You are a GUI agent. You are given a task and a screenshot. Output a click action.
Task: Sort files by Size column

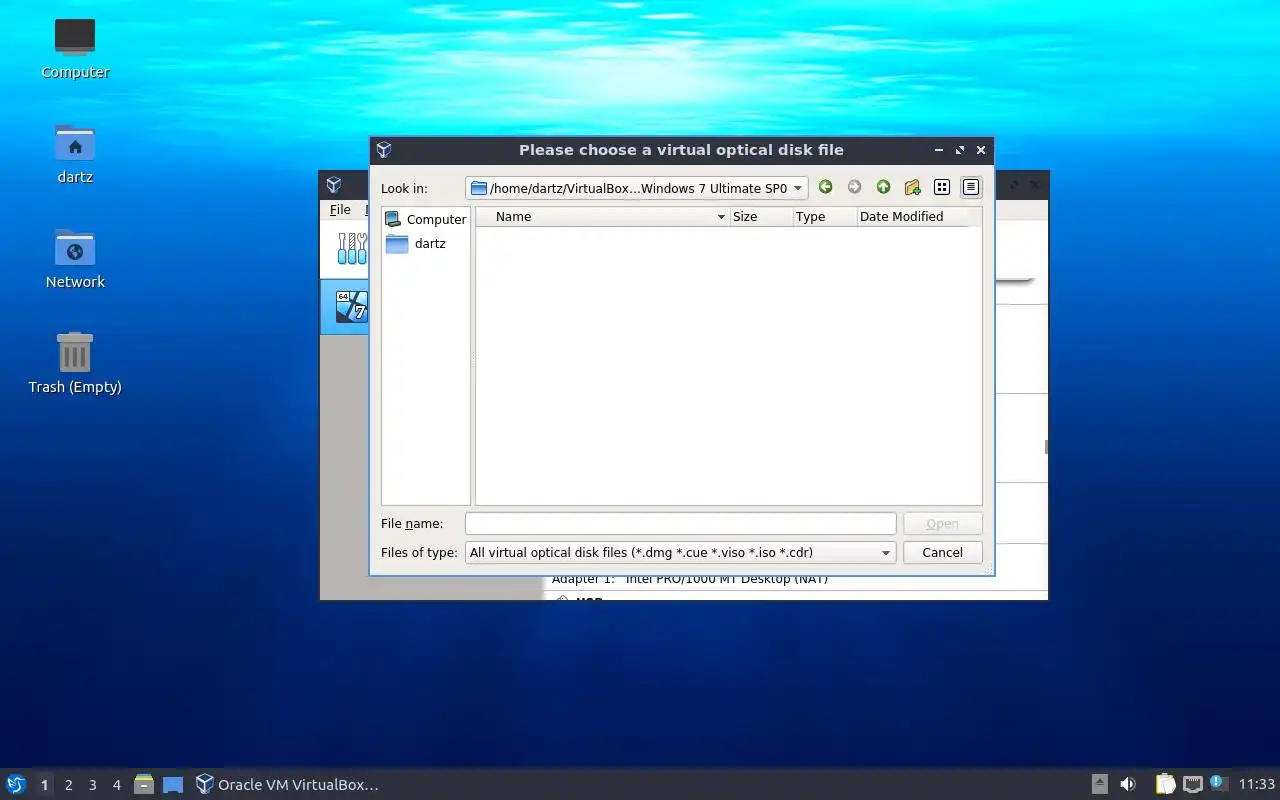coord(761,216)
